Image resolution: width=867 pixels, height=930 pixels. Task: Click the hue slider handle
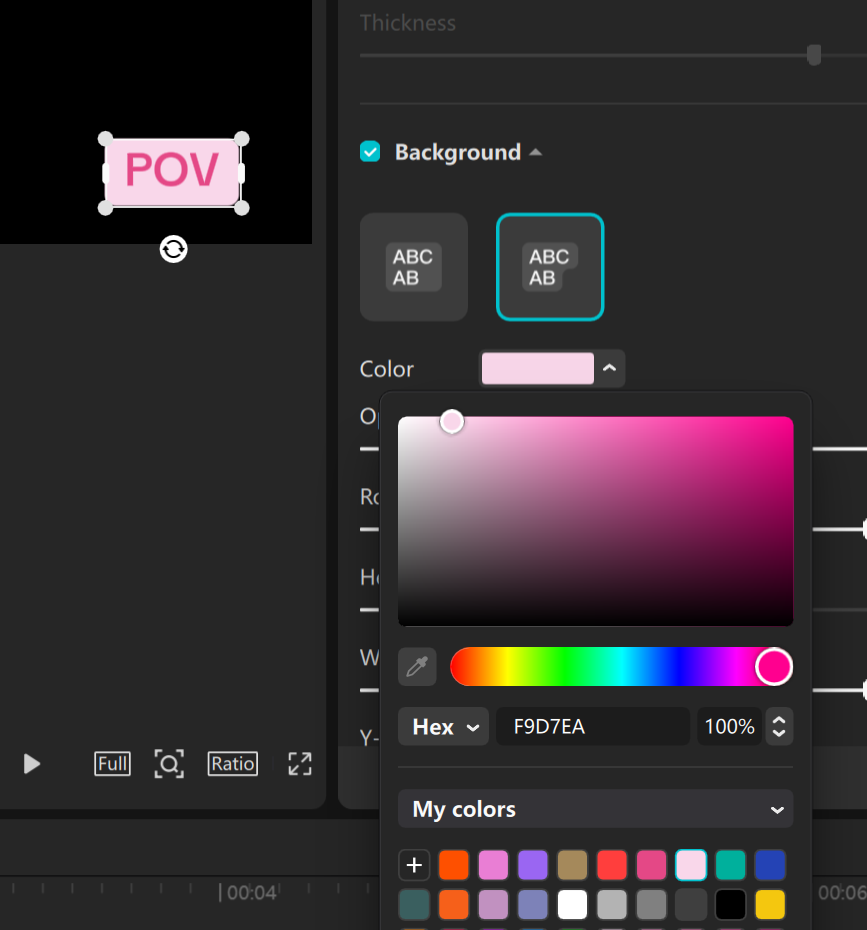click(x=774, y=667)
